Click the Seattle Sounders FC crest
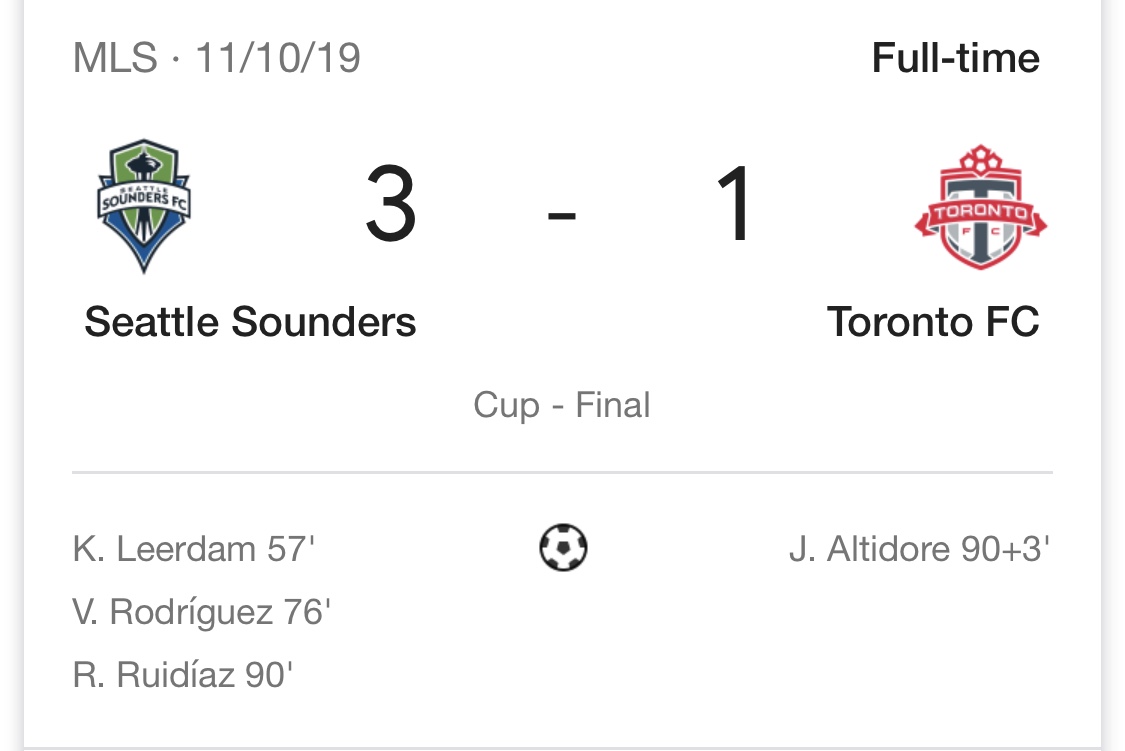The image size is (1125, 751). pyautogui.click(x=143, y=206)
